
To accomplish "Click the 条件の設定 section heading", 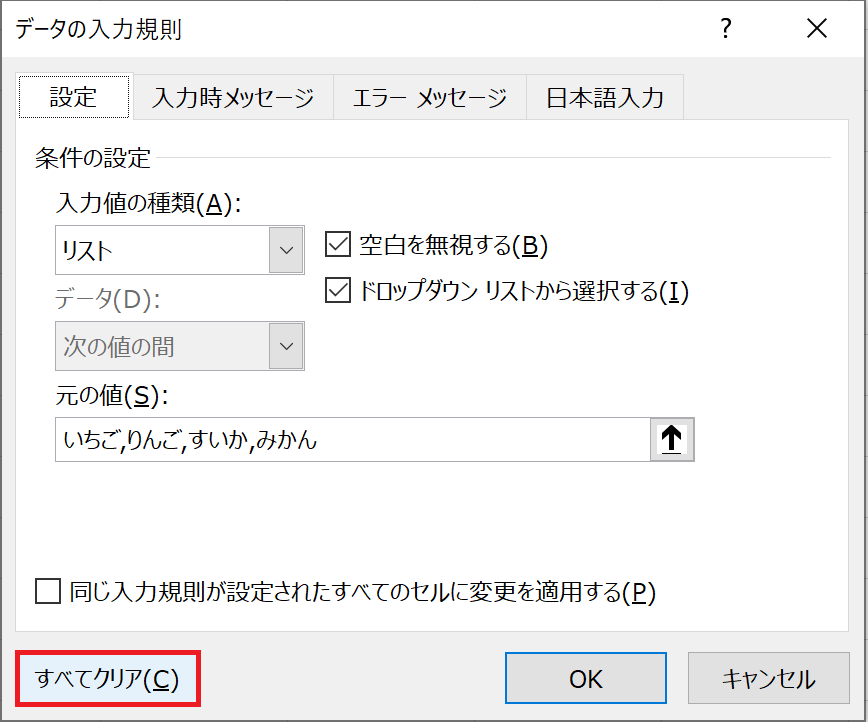I will 92,158.
